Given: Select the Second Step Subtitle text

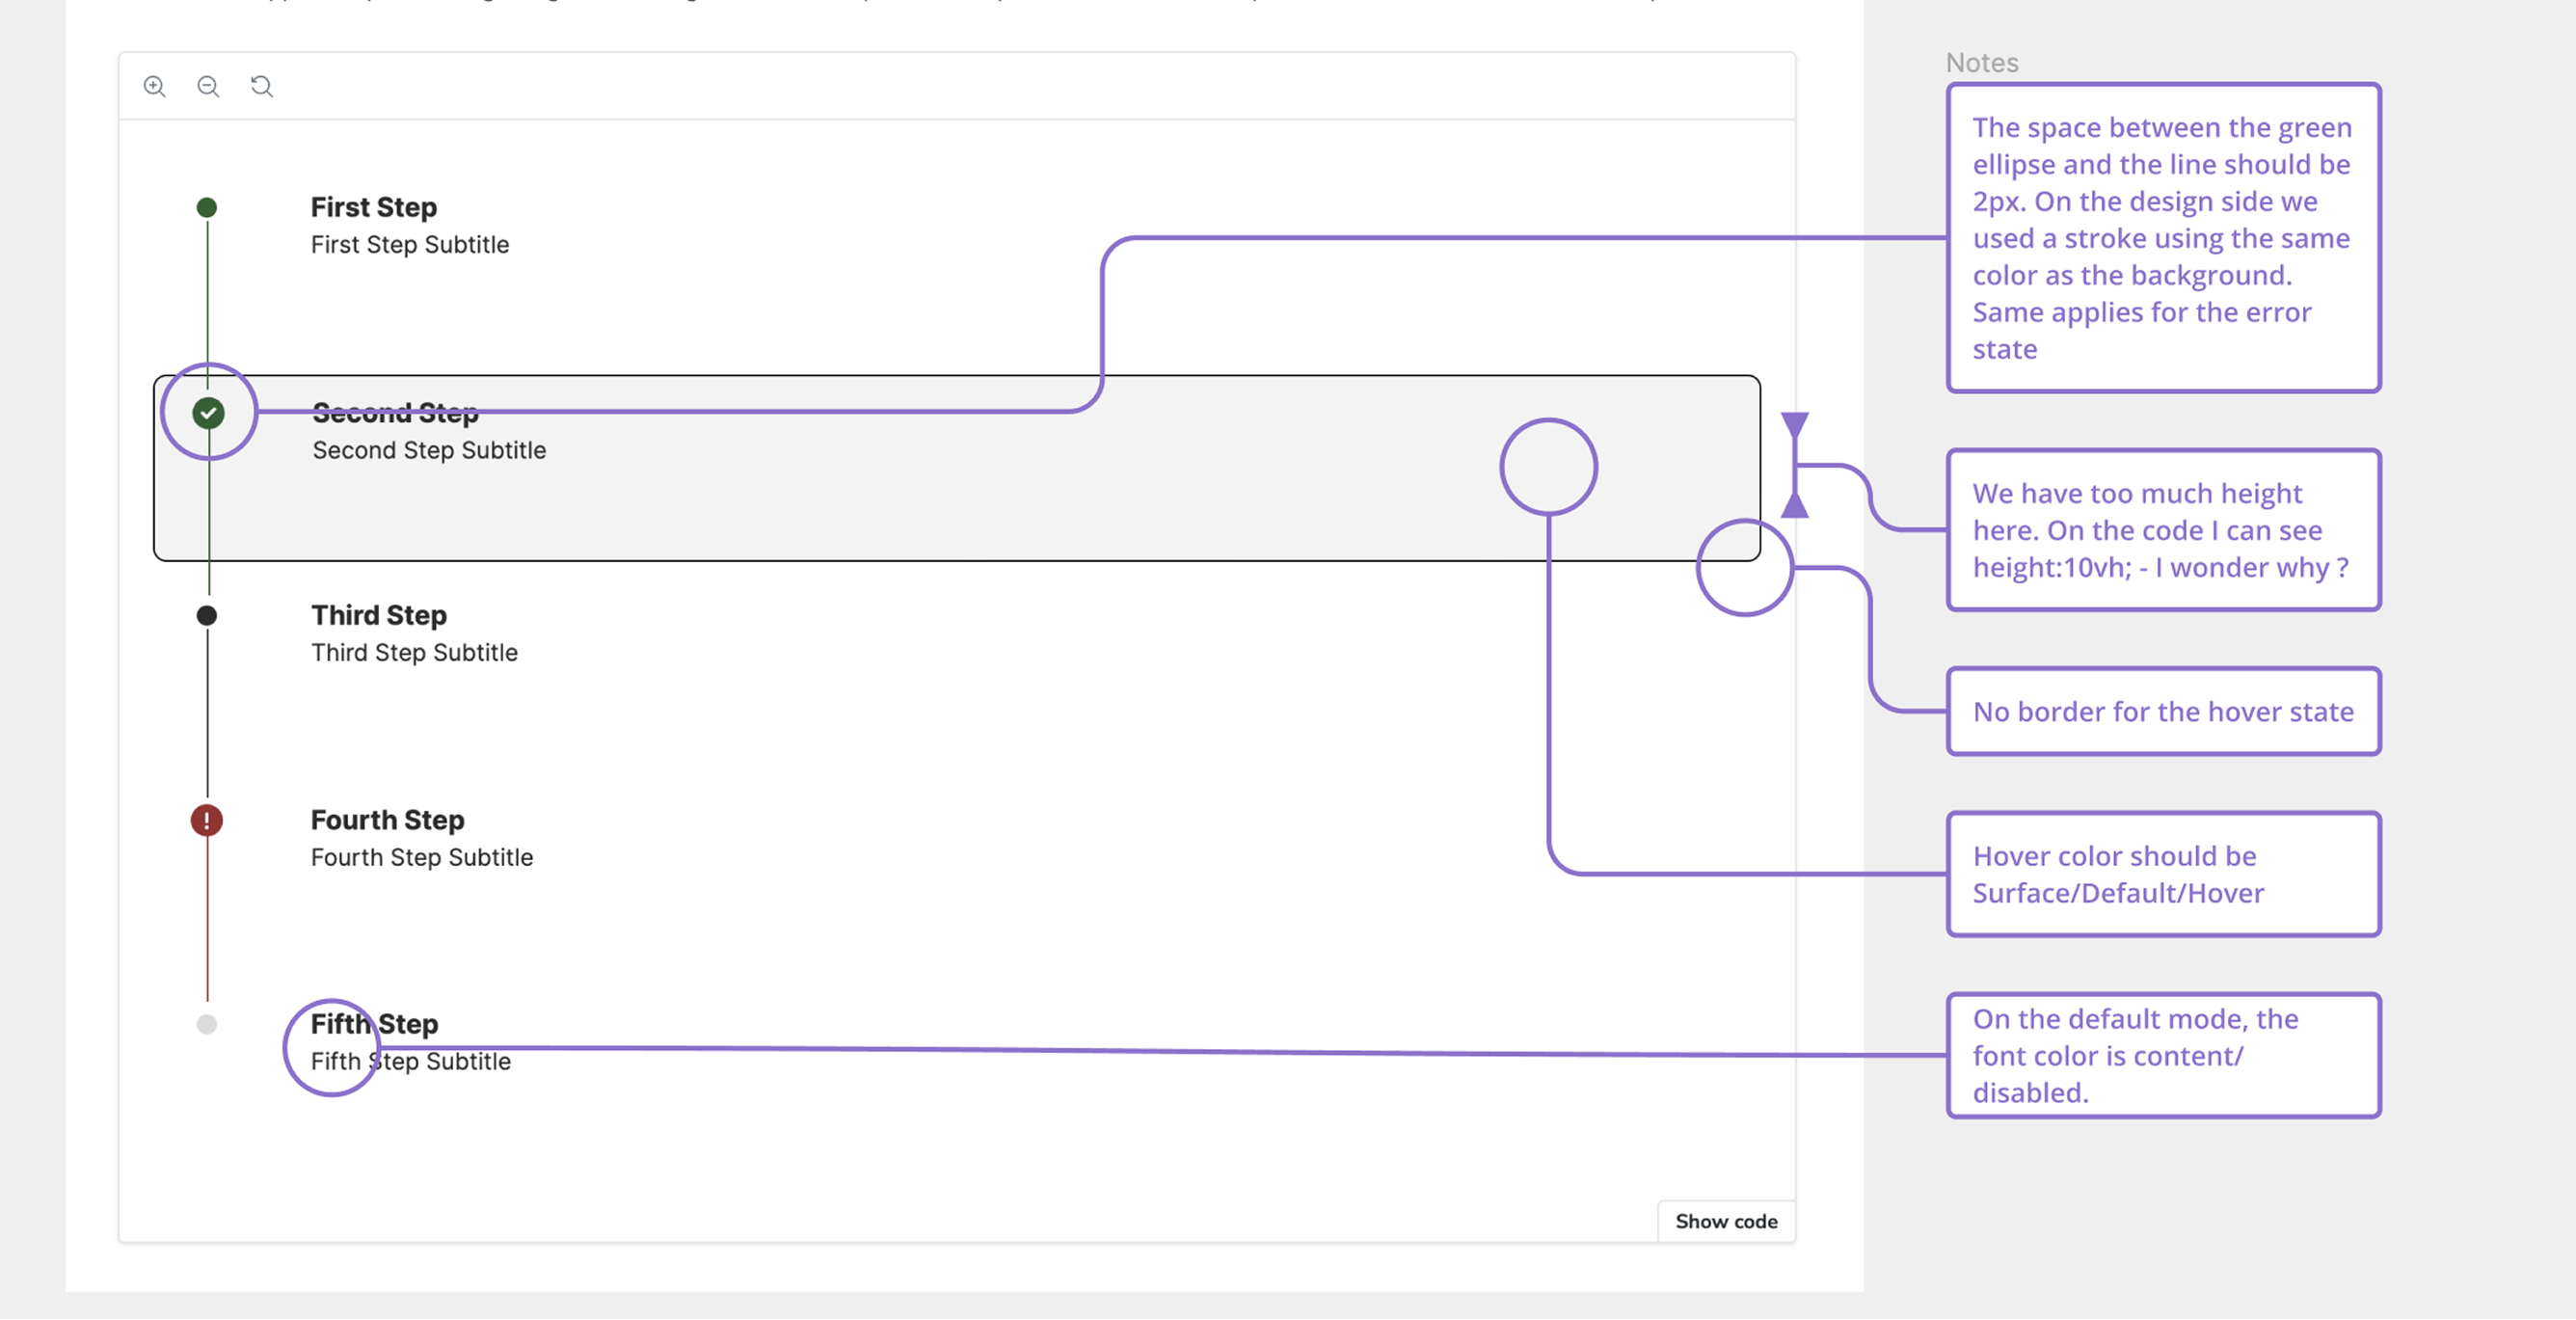Looking at the screenshot, I should tap(429, 451).
